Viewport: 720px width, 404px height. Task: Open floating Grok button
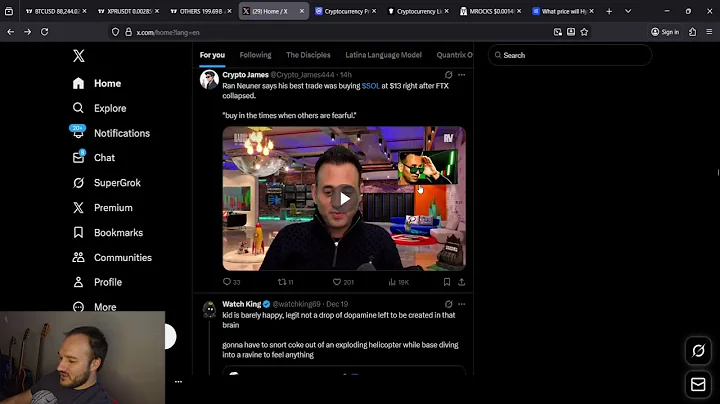point(698,351)
